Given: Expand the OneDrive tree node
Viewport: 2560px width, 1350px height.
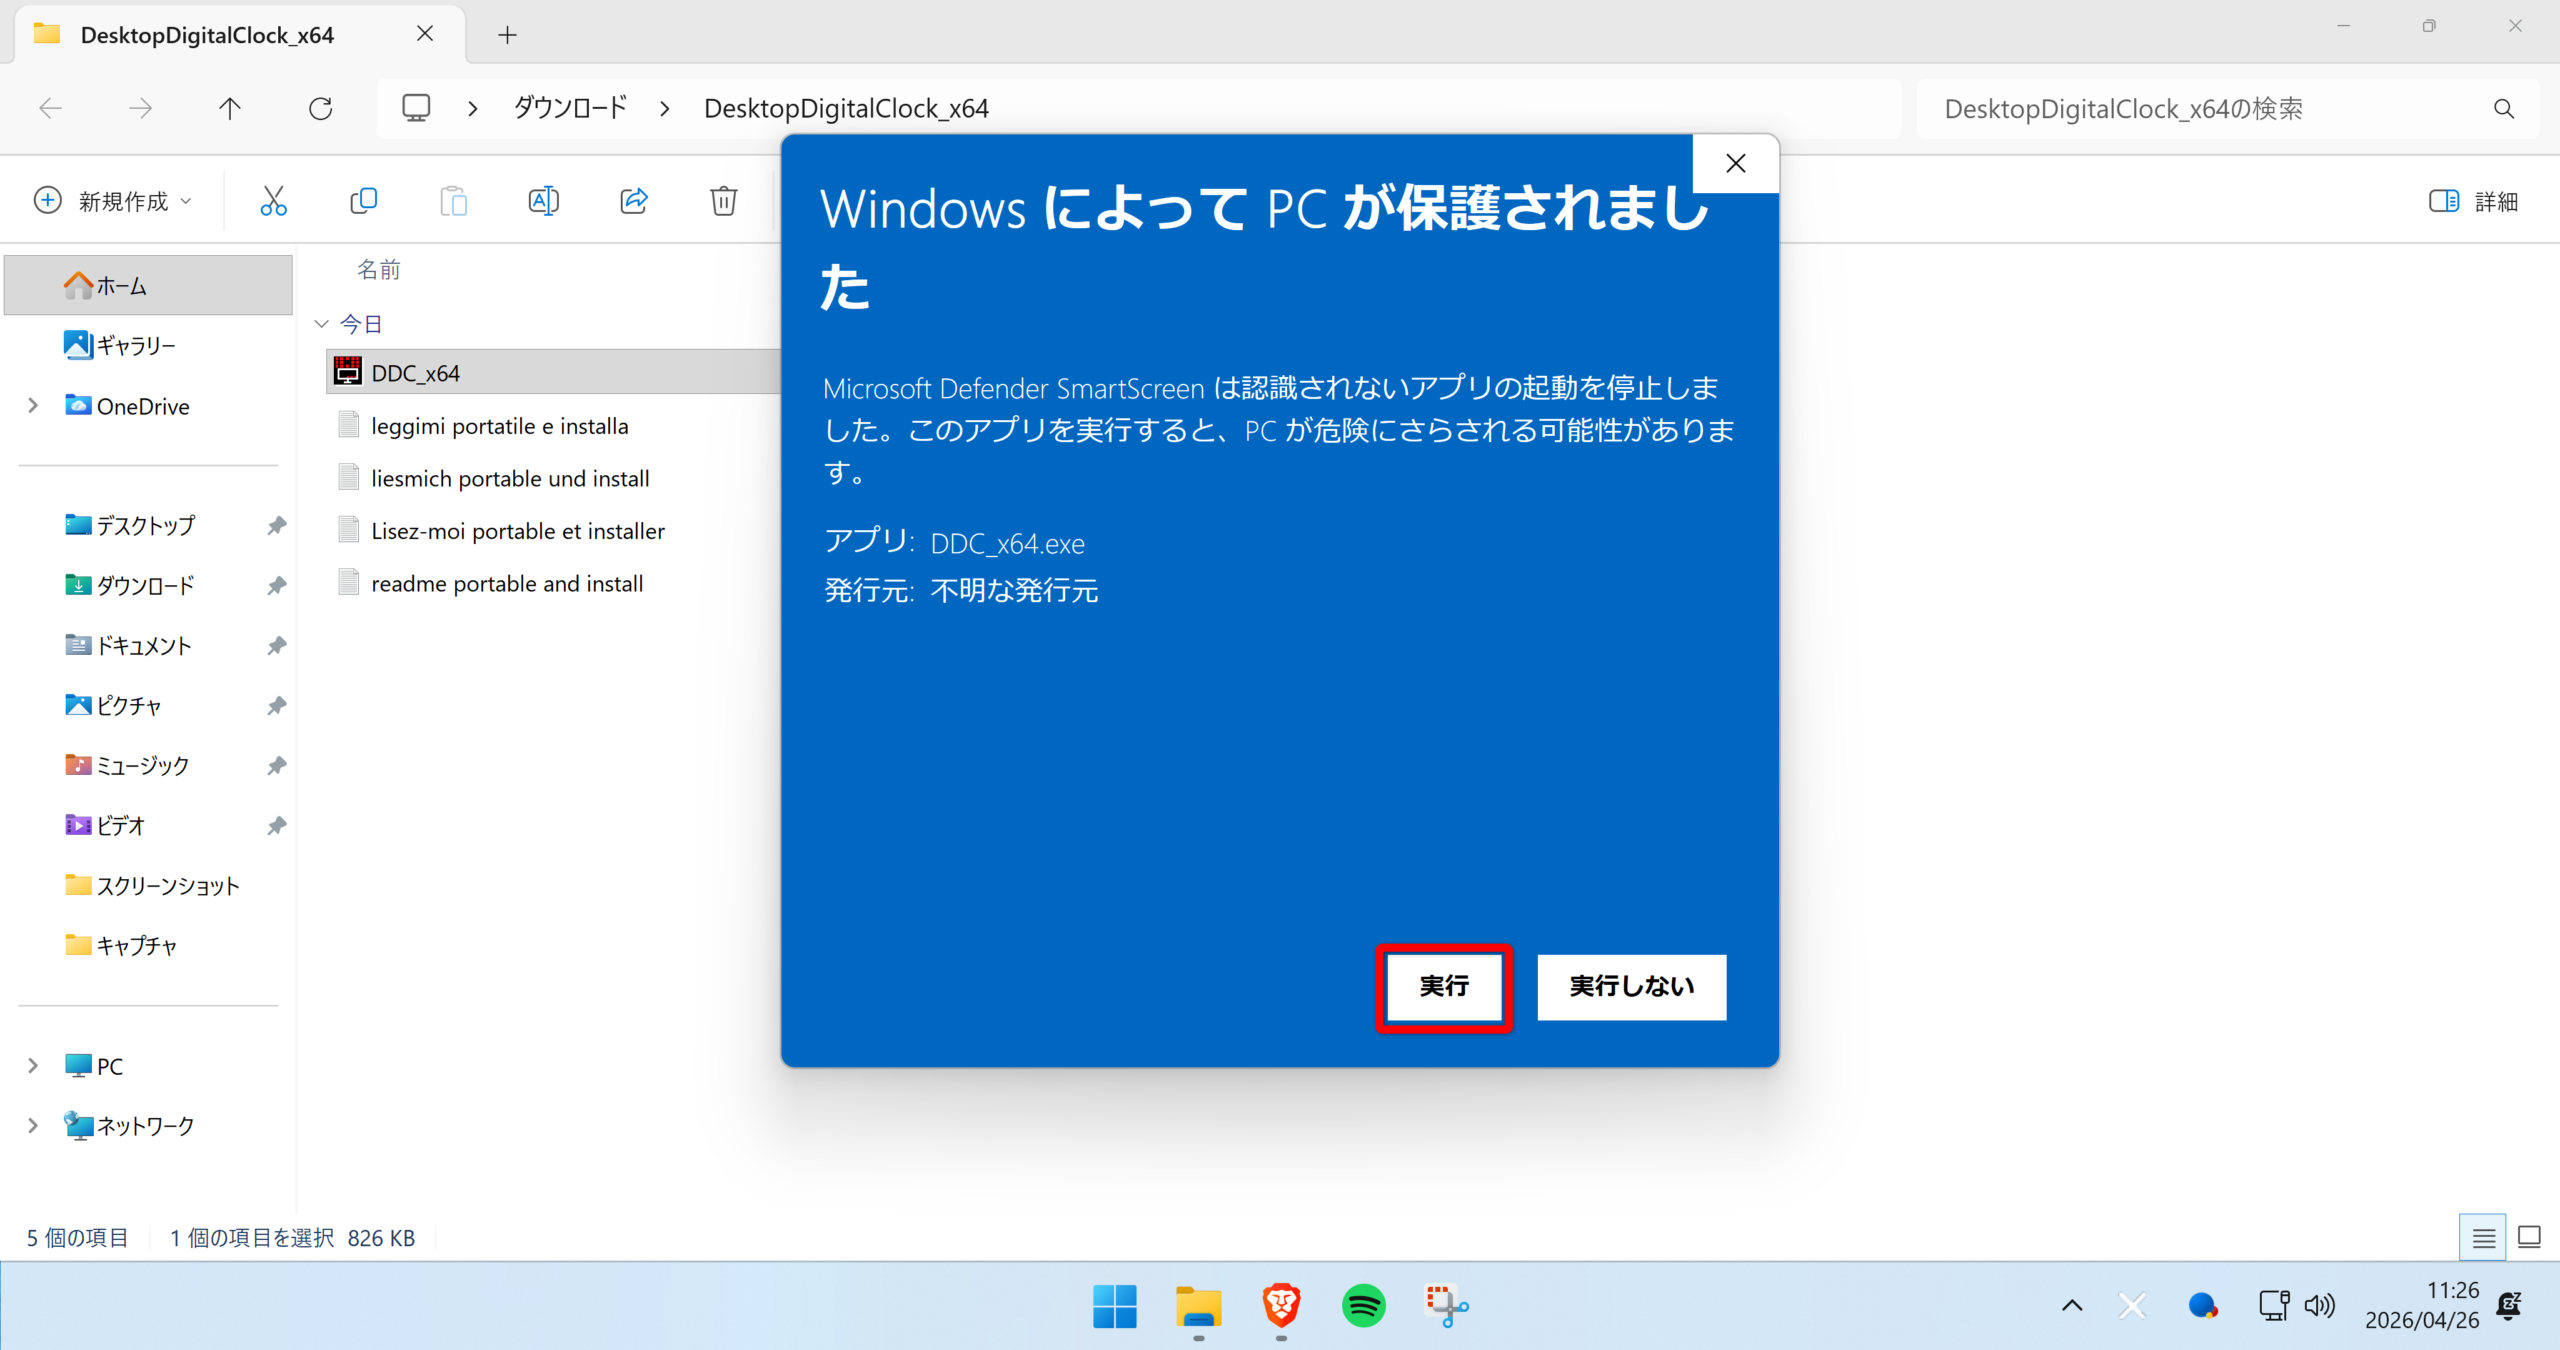Looking at the screenshot, I should pos(33,405).
